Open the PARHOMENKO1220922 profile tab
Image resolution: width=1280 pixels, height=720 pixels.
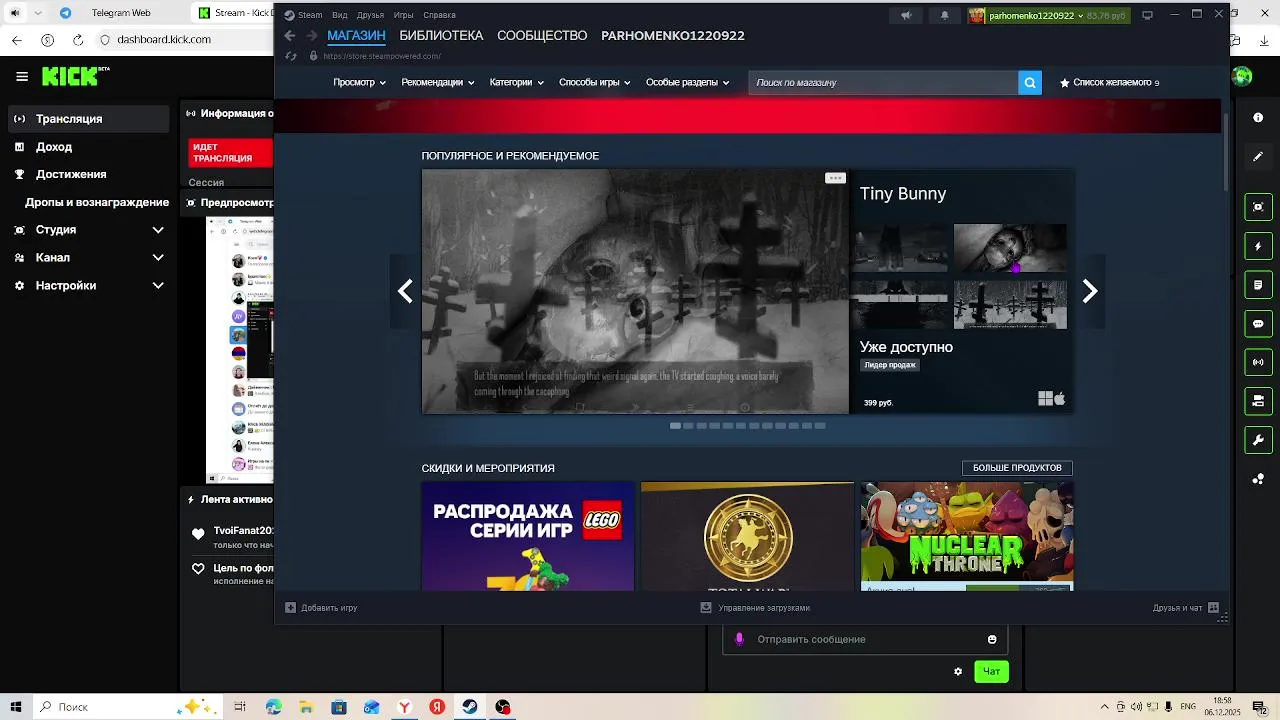coord(673,35)
